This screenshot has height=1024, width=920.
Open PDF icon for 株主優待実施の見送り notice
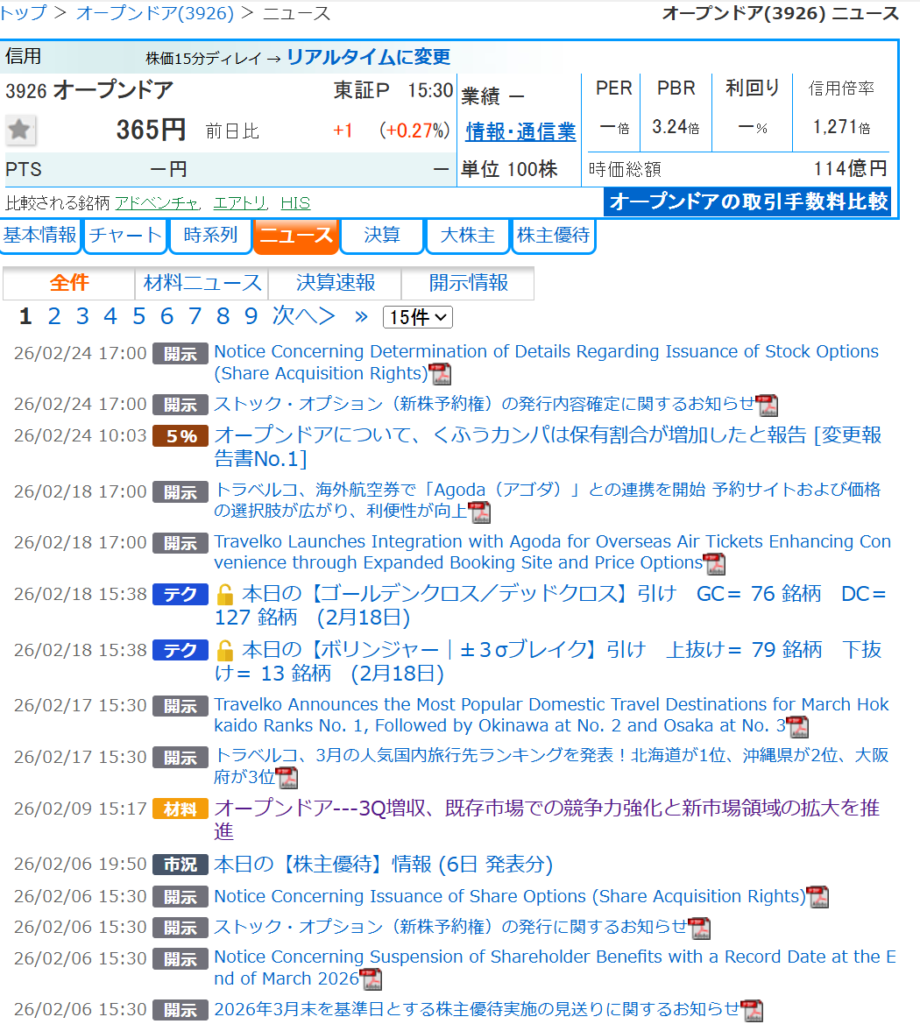751,1010
